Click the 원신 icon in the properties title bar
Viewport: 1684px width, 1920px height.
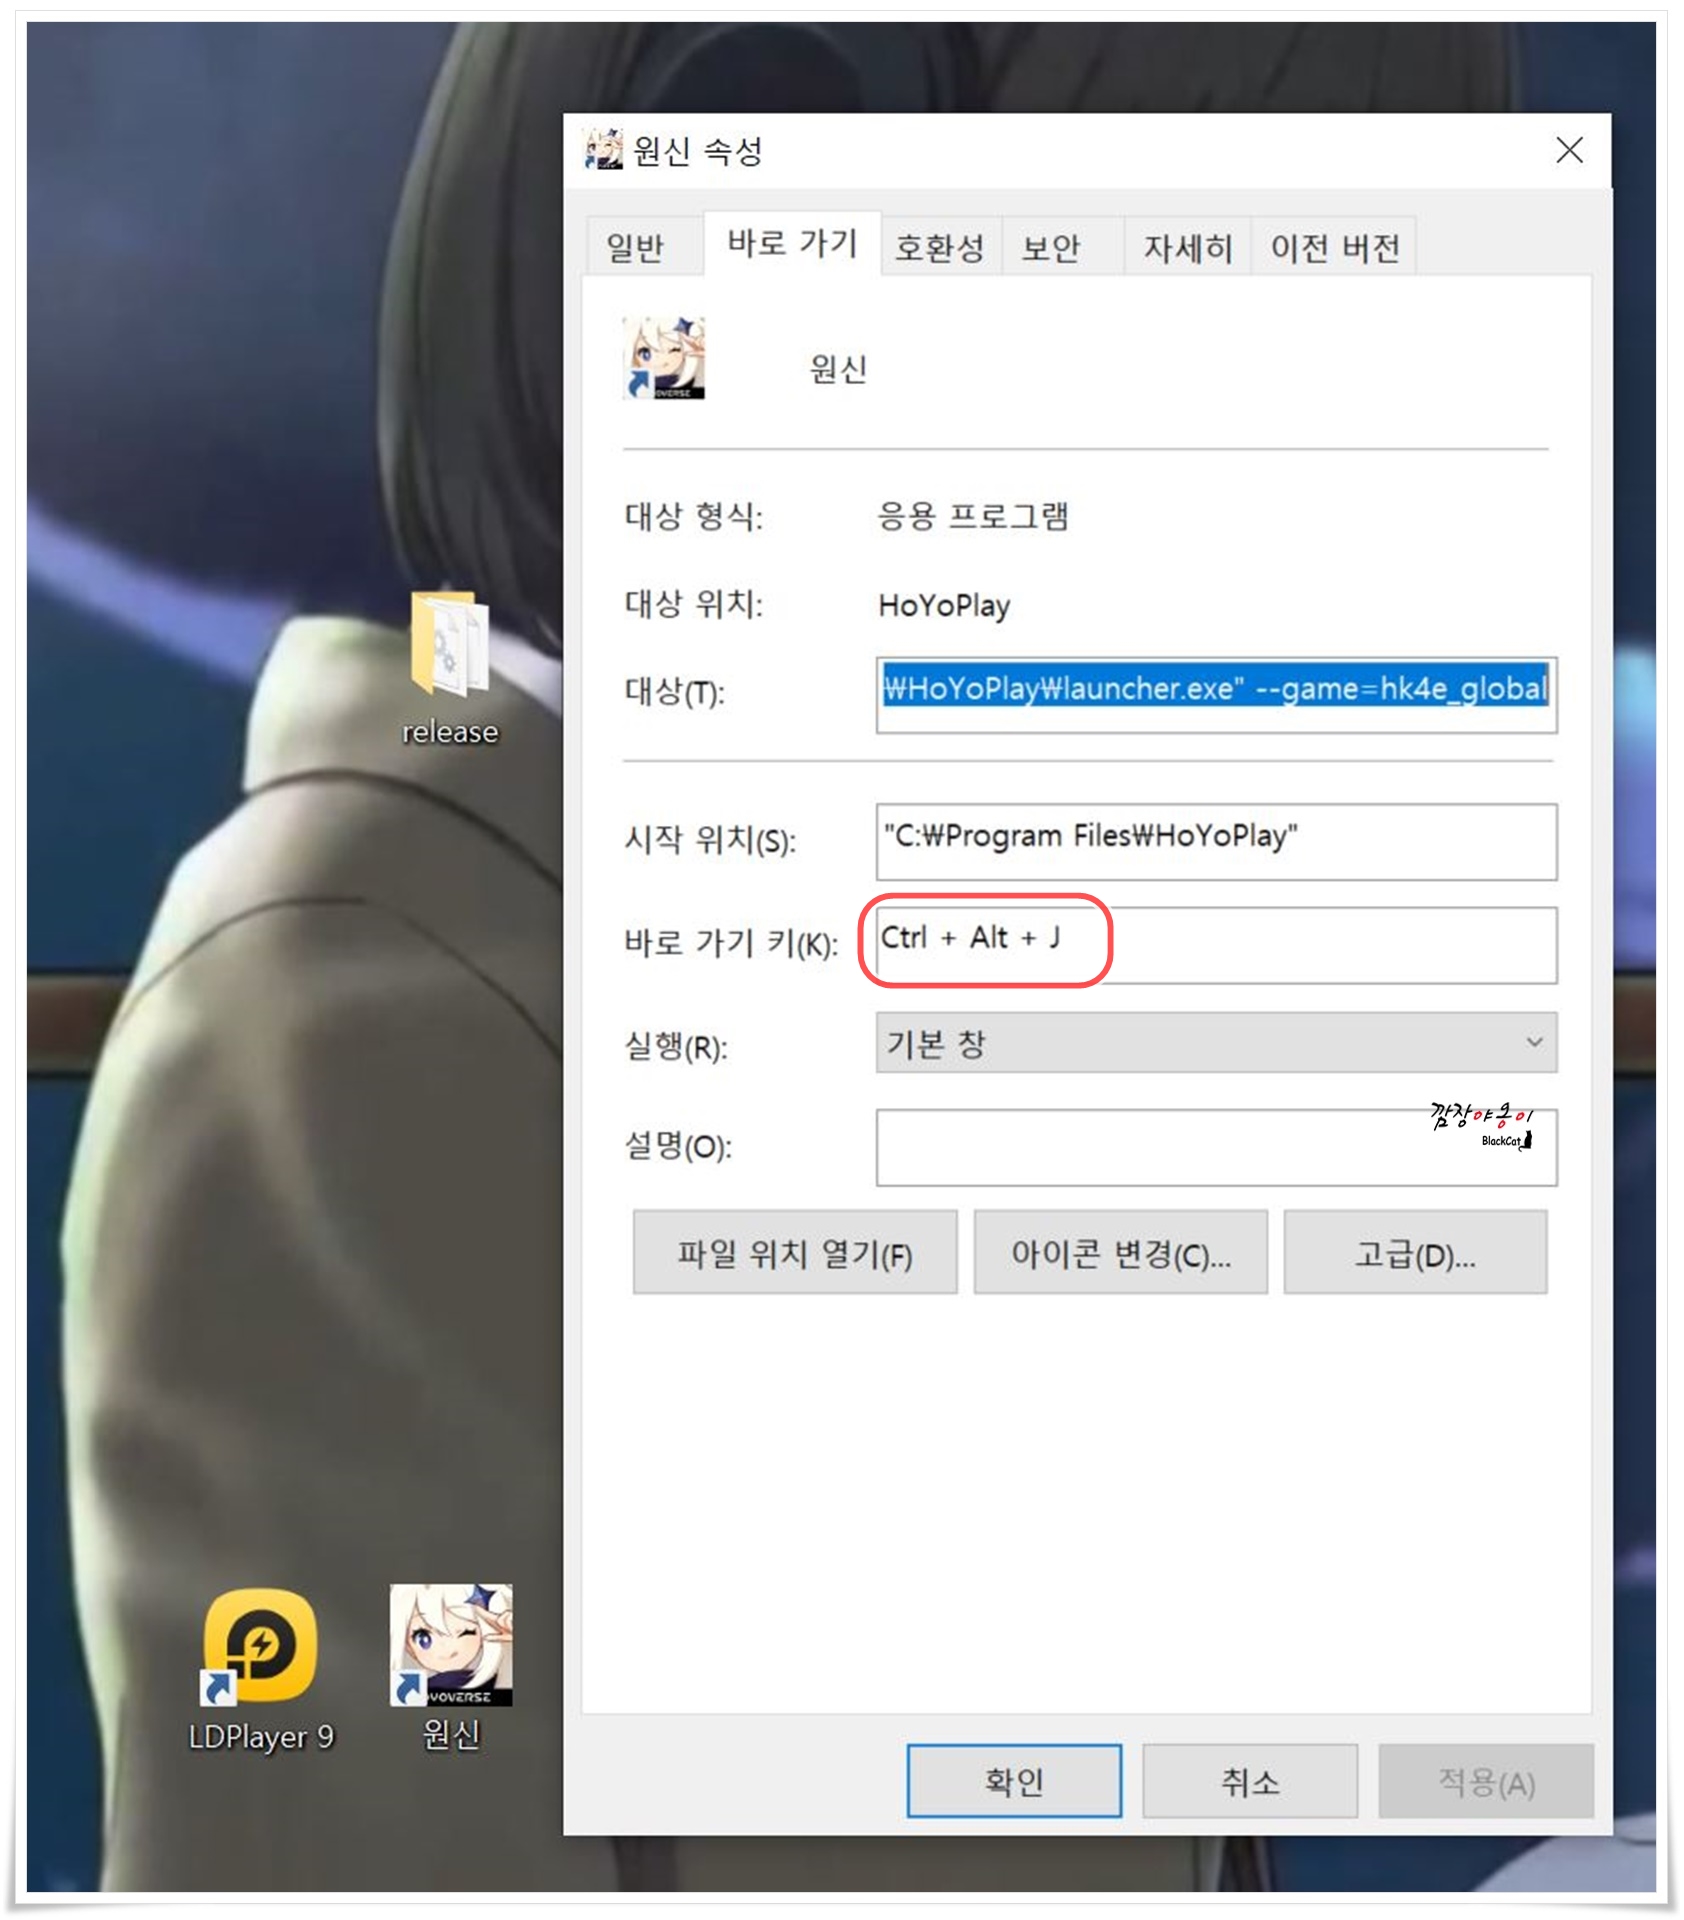(603, 150)
